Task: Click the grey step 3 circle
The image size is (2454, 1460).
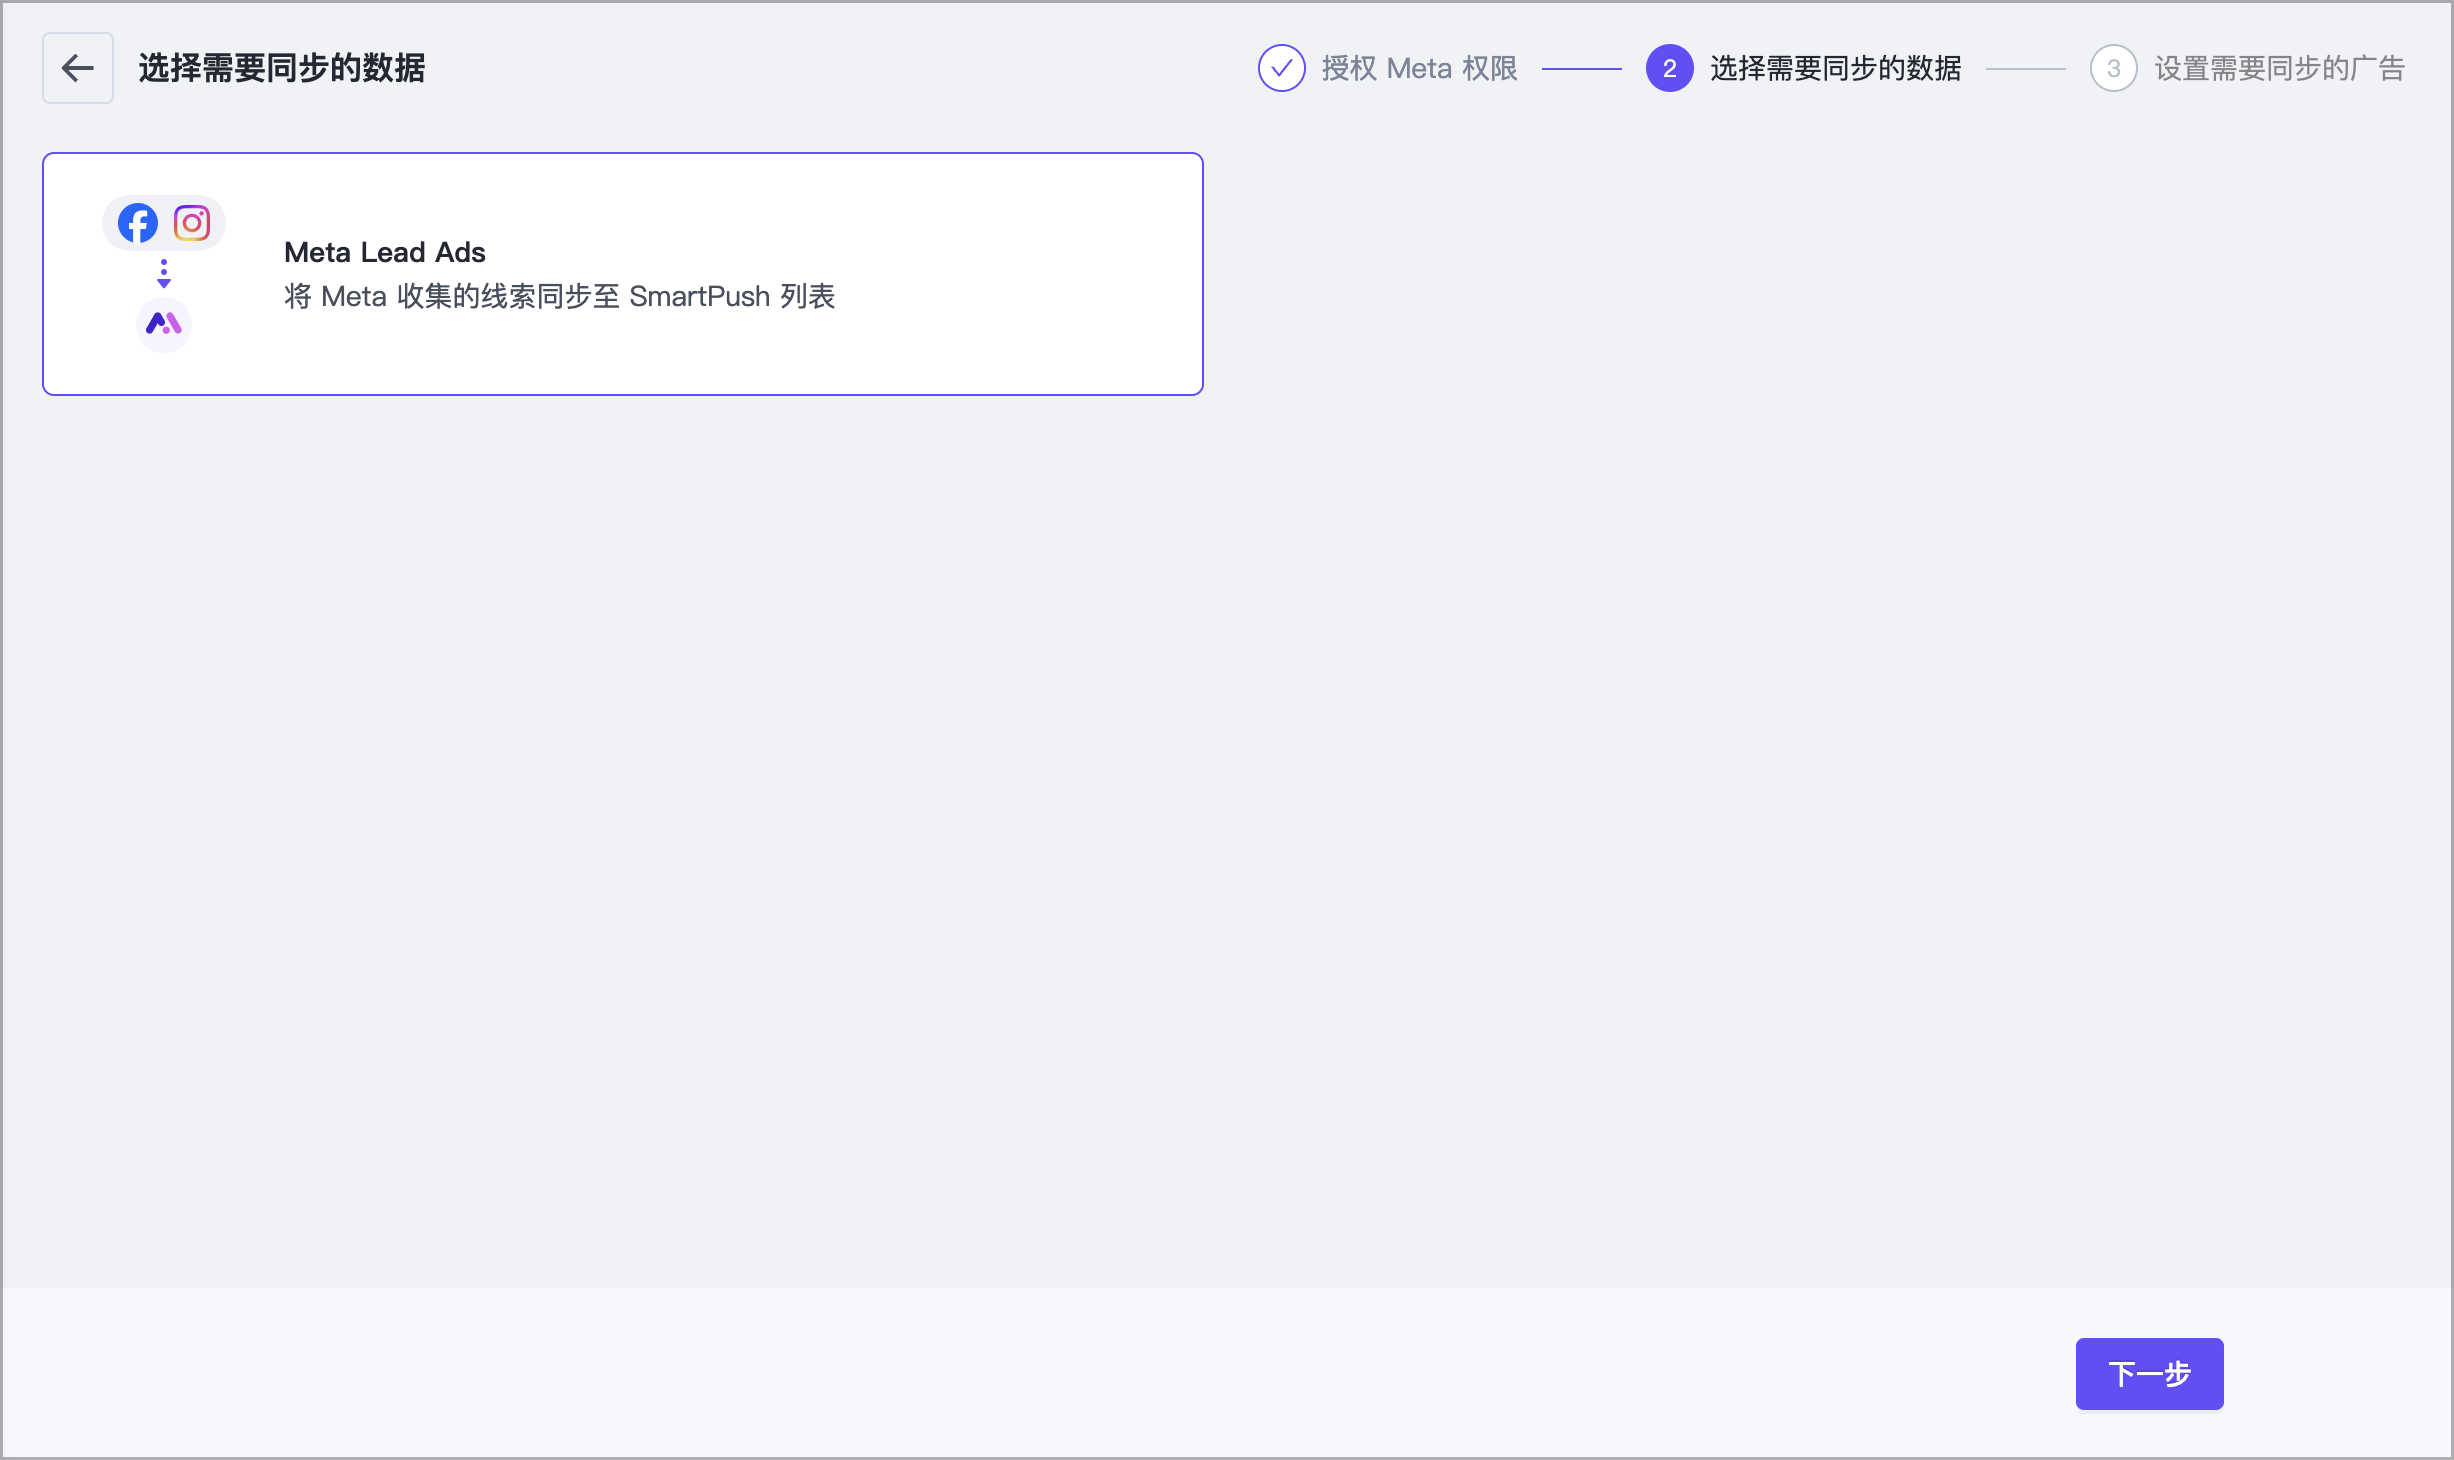Action: tap(2113, 68)
